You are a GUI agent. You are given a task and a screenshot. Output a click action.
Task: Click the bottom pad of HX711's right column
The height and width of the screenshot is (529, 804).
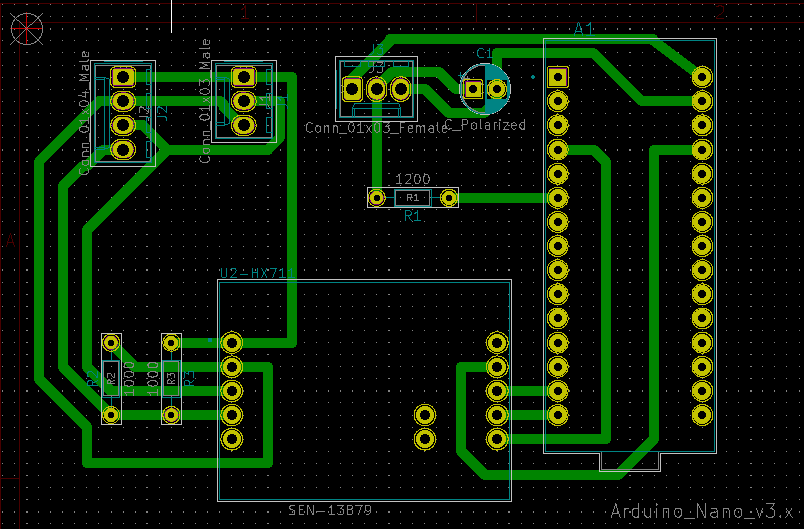(x=497, y=439)
